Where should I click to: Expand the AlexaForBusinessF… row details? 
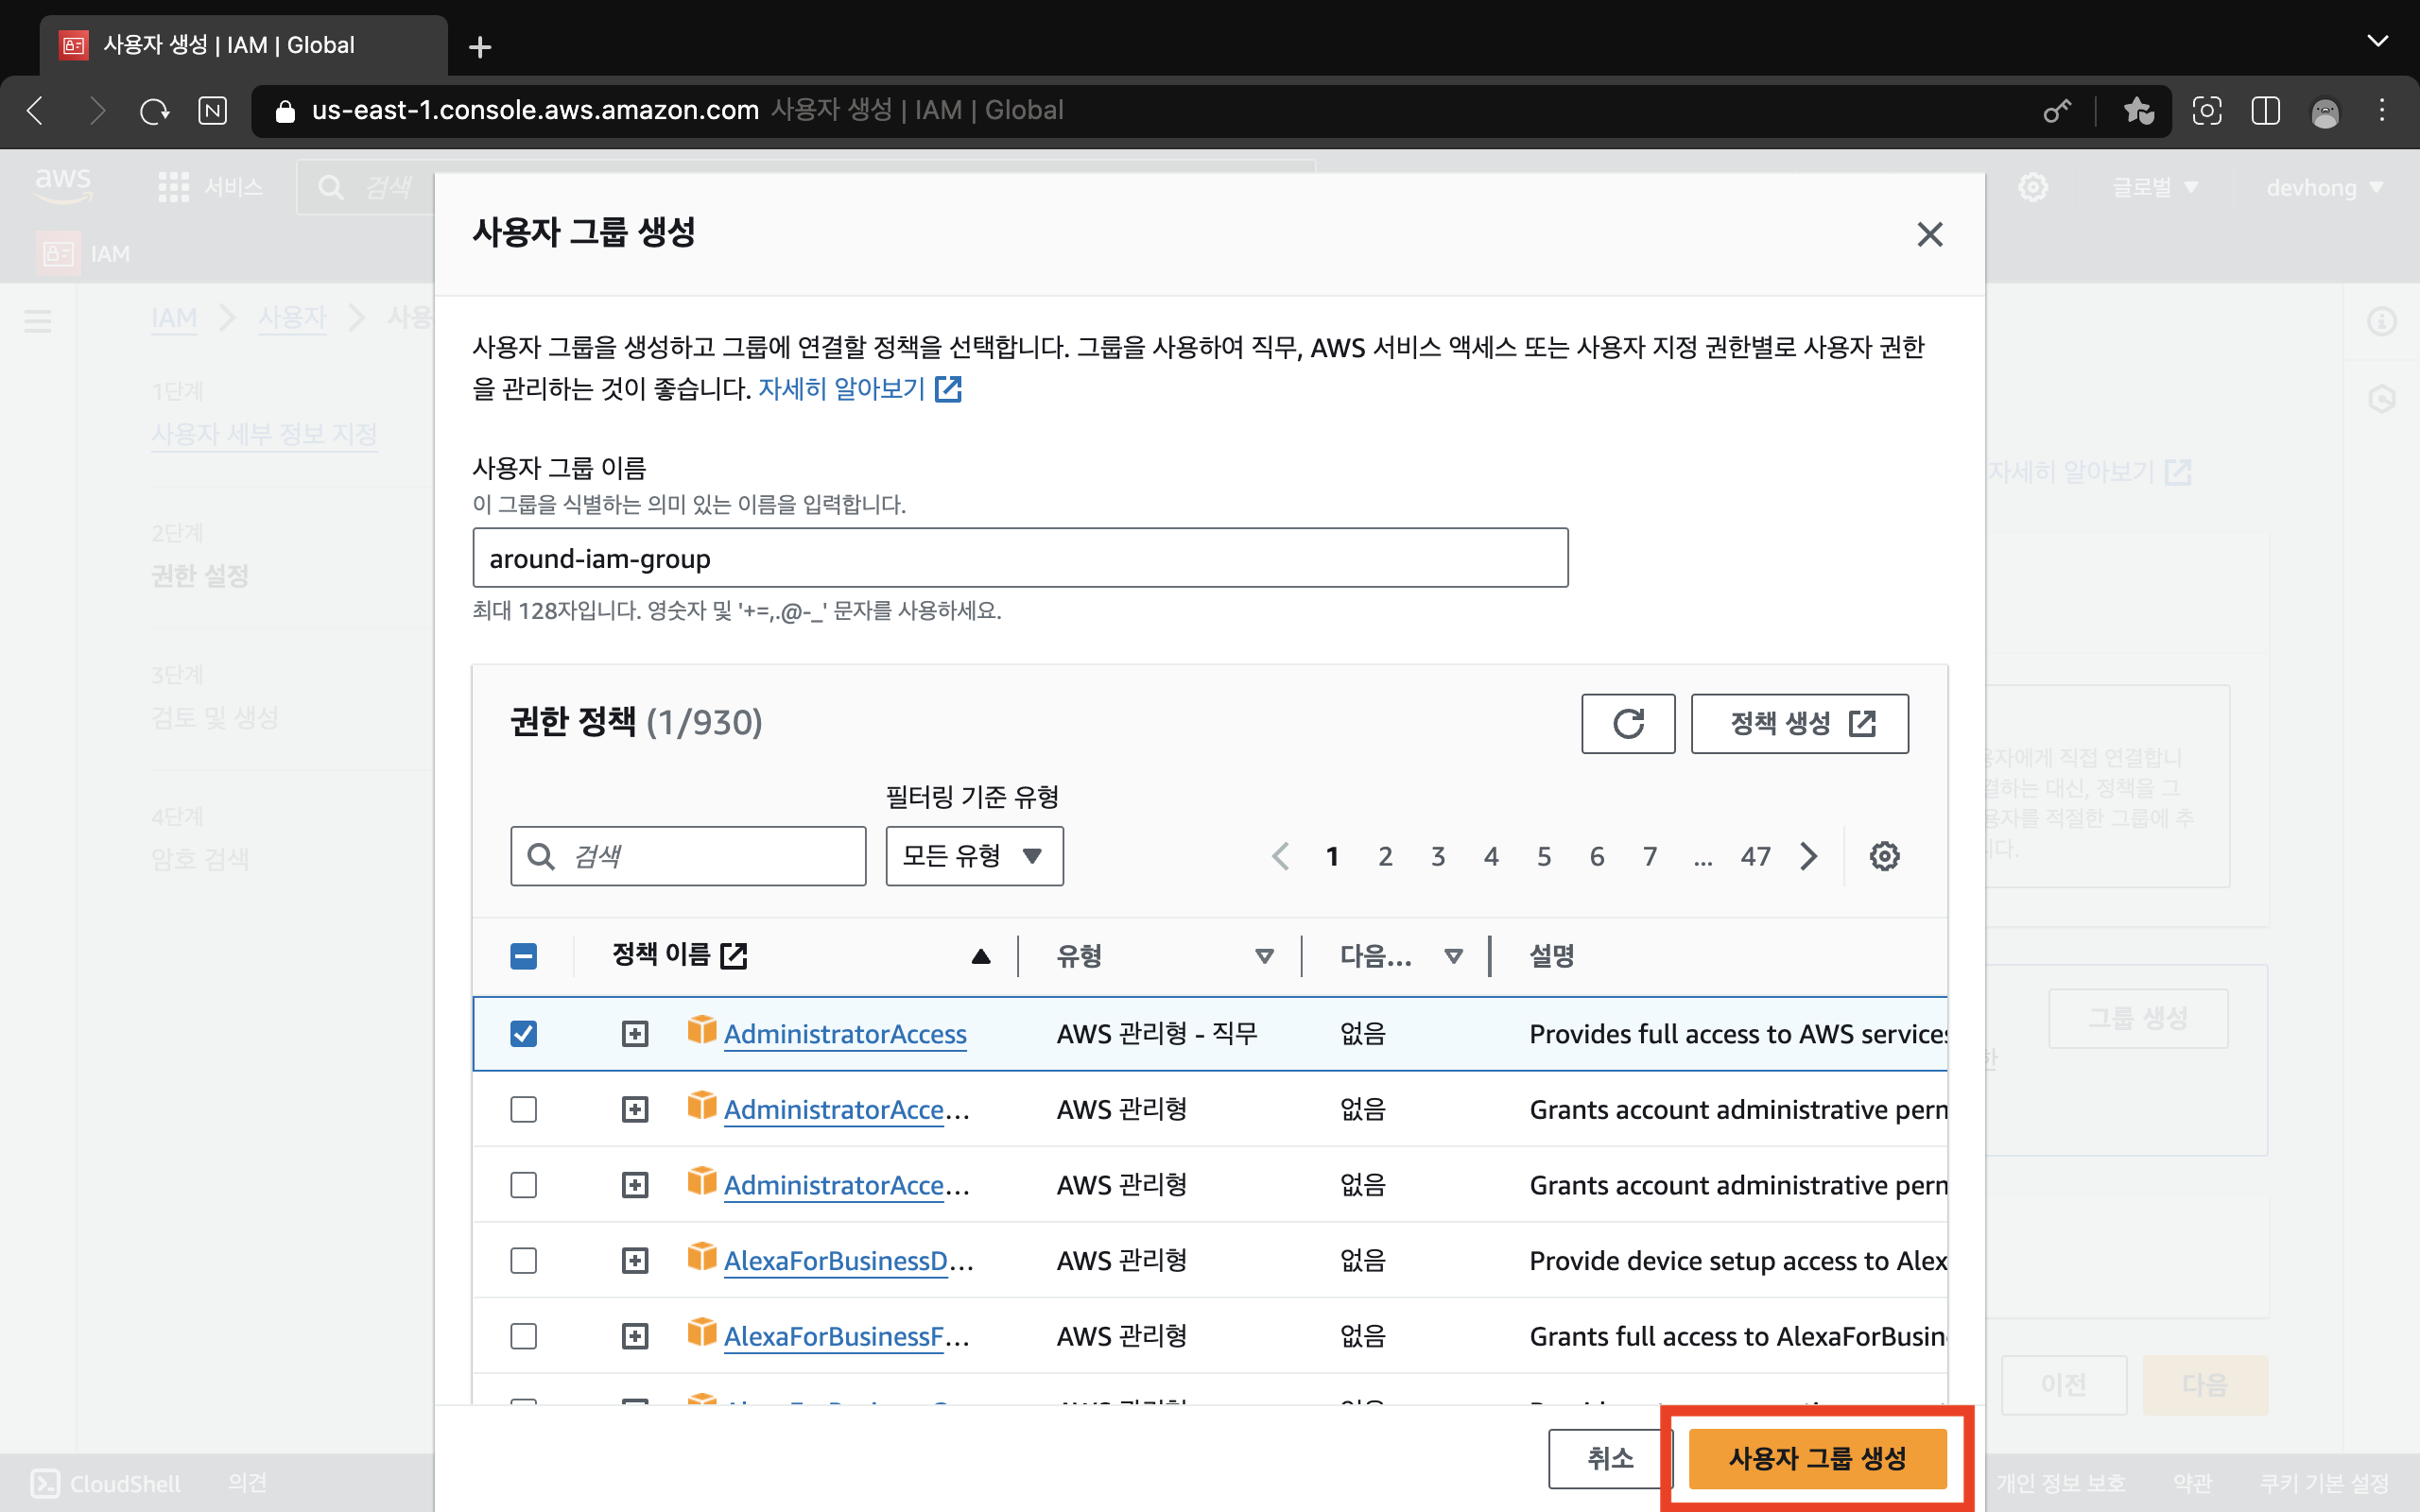(635, 1336)
